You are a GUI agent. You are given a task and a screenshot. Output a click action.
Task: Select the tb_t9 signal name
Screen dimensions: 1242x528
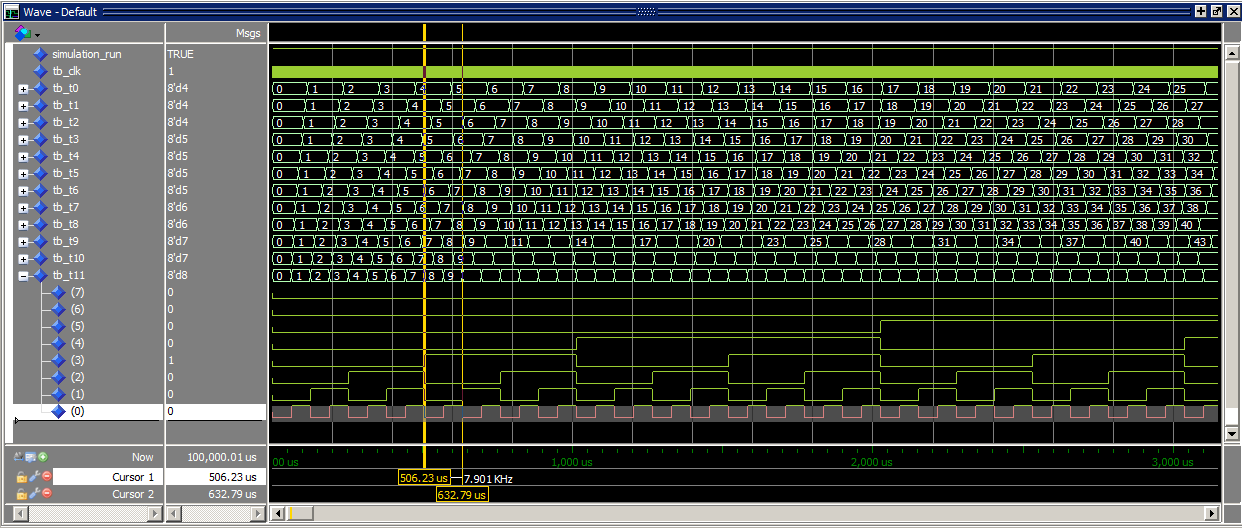tap(66, 241)
